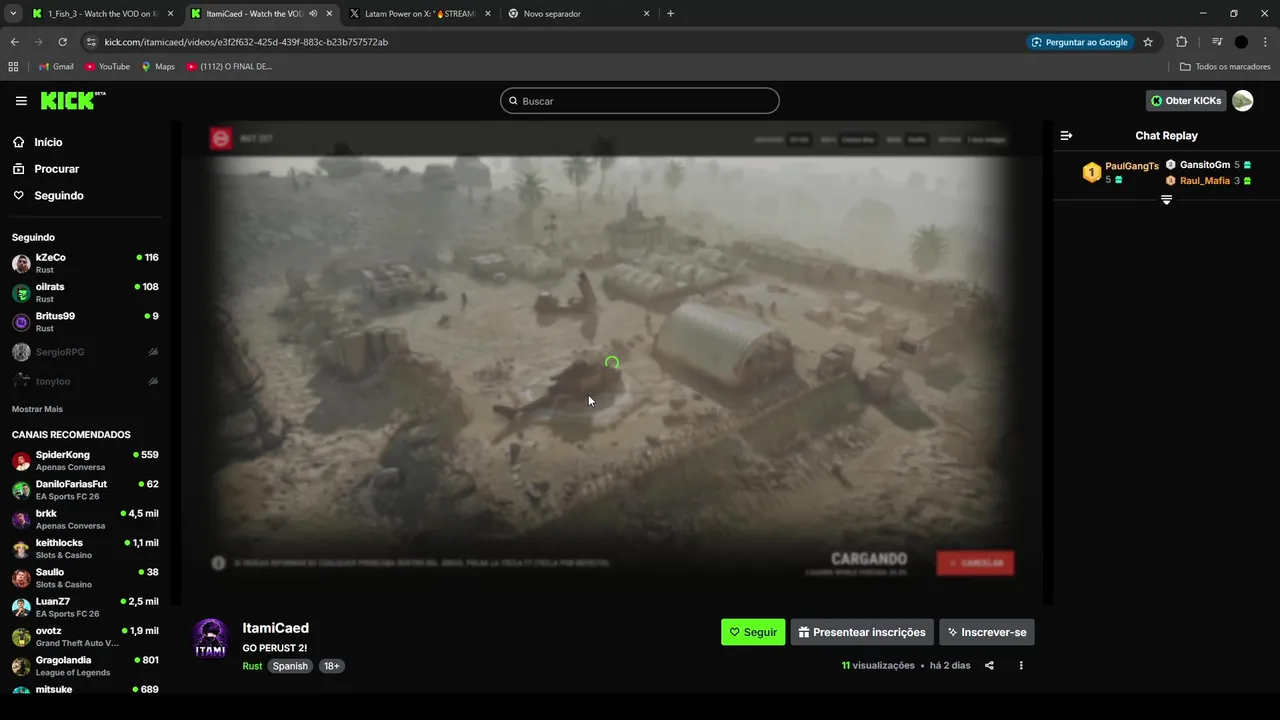The image size is (1280, 720).
Task: Open kZeCo's channel in the sidebar
Action: pyautogui.click(x=85, y=263)
